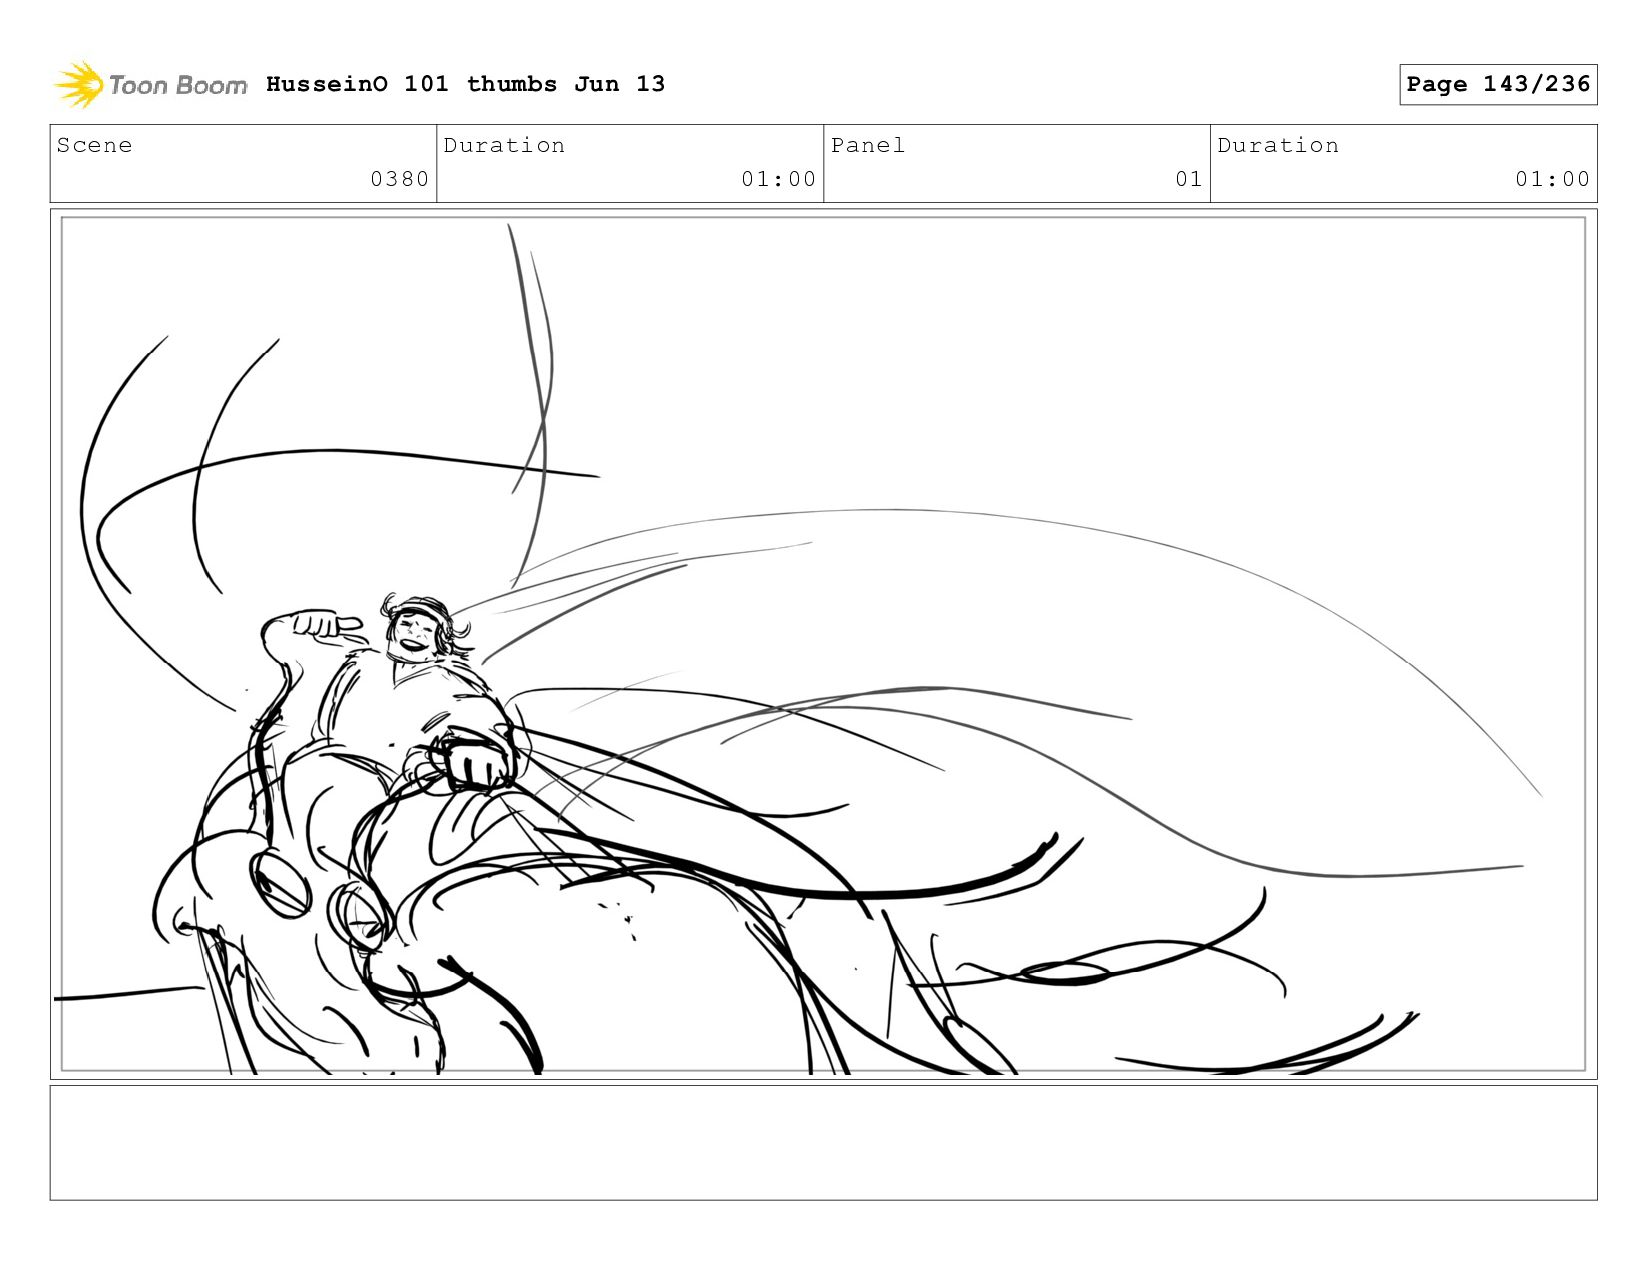Select the scene Duration value 01:00
This screenshot has height=1275, width=1650.
(x=778, y=179)
